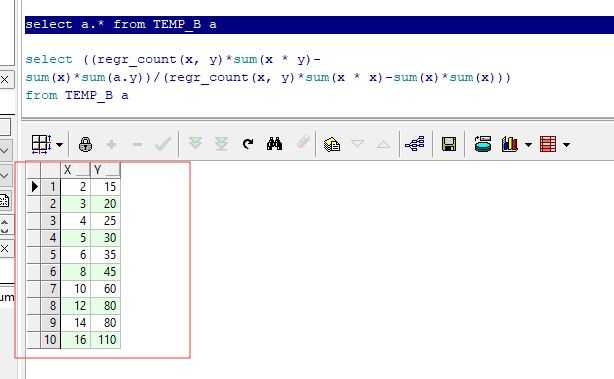Click the up-down stepper in the left panel

[5, 226]
